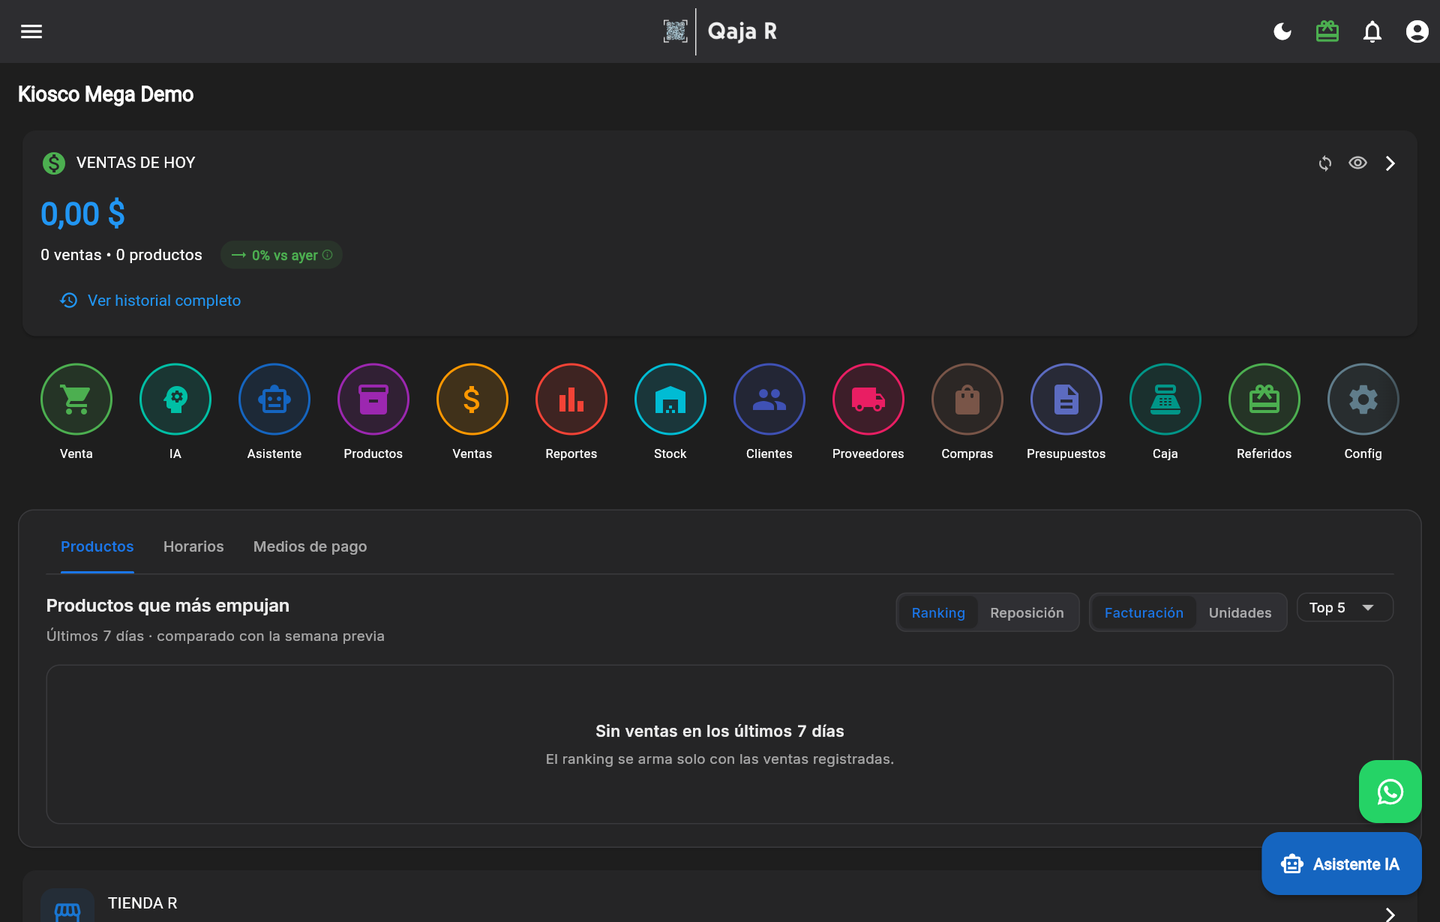
Task: Open the user account profile icon
Action: click(1417, 32)
